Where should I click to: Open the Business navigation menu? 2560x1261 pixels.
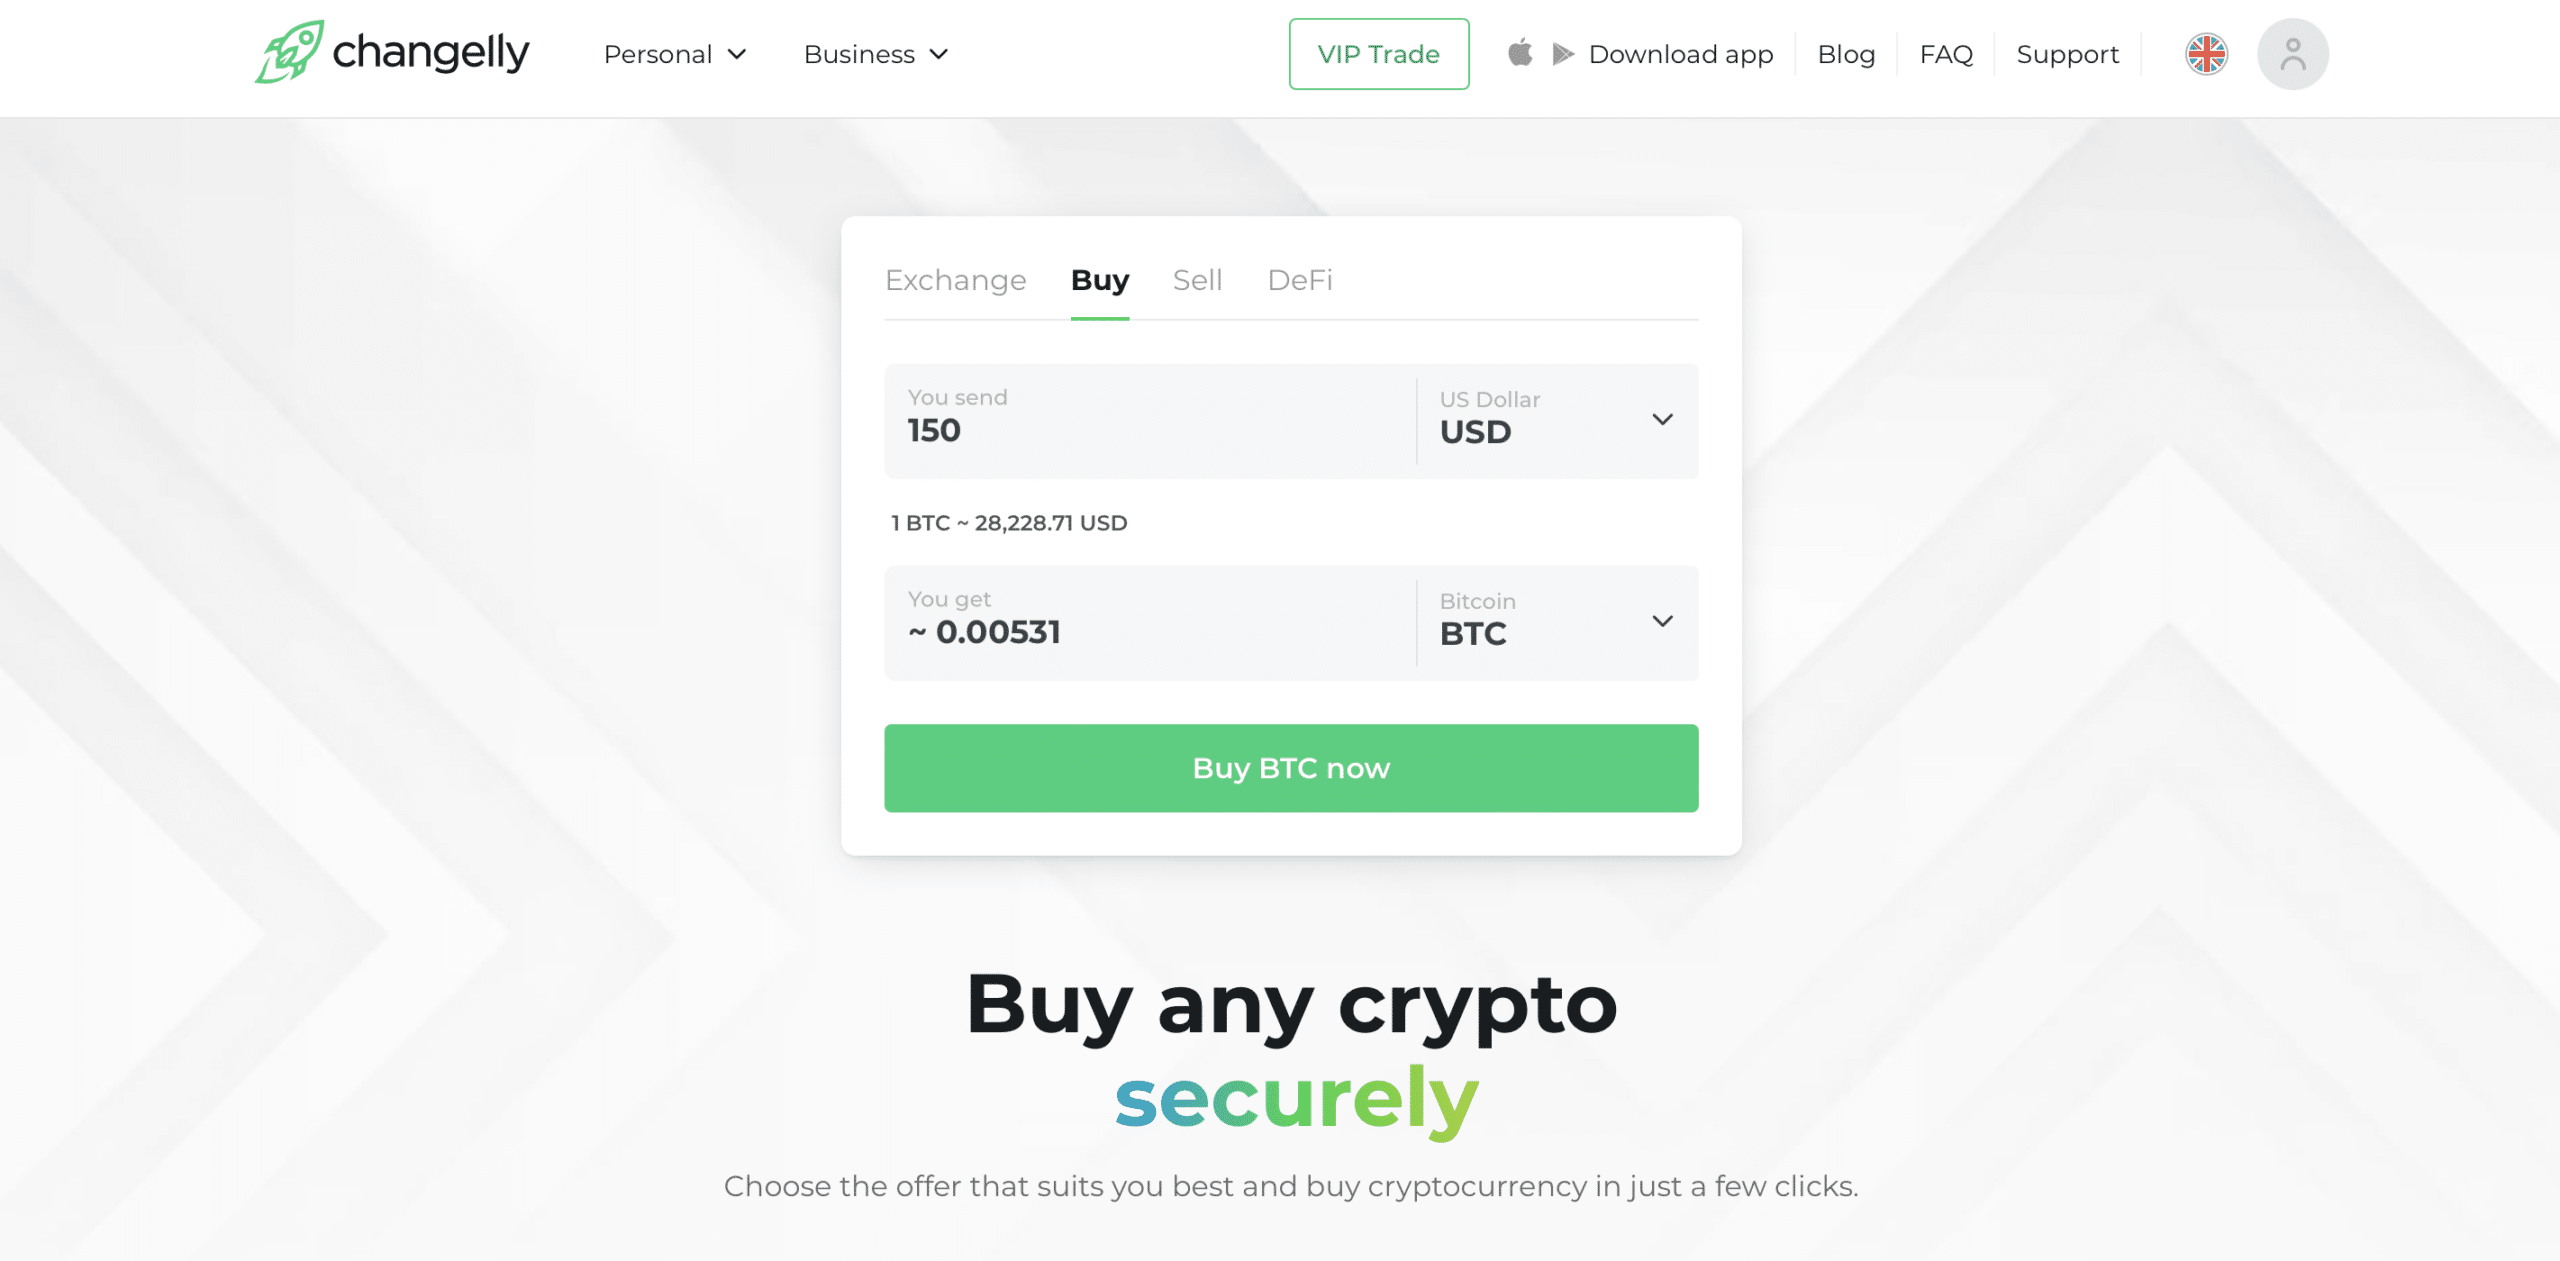[877, 54]
